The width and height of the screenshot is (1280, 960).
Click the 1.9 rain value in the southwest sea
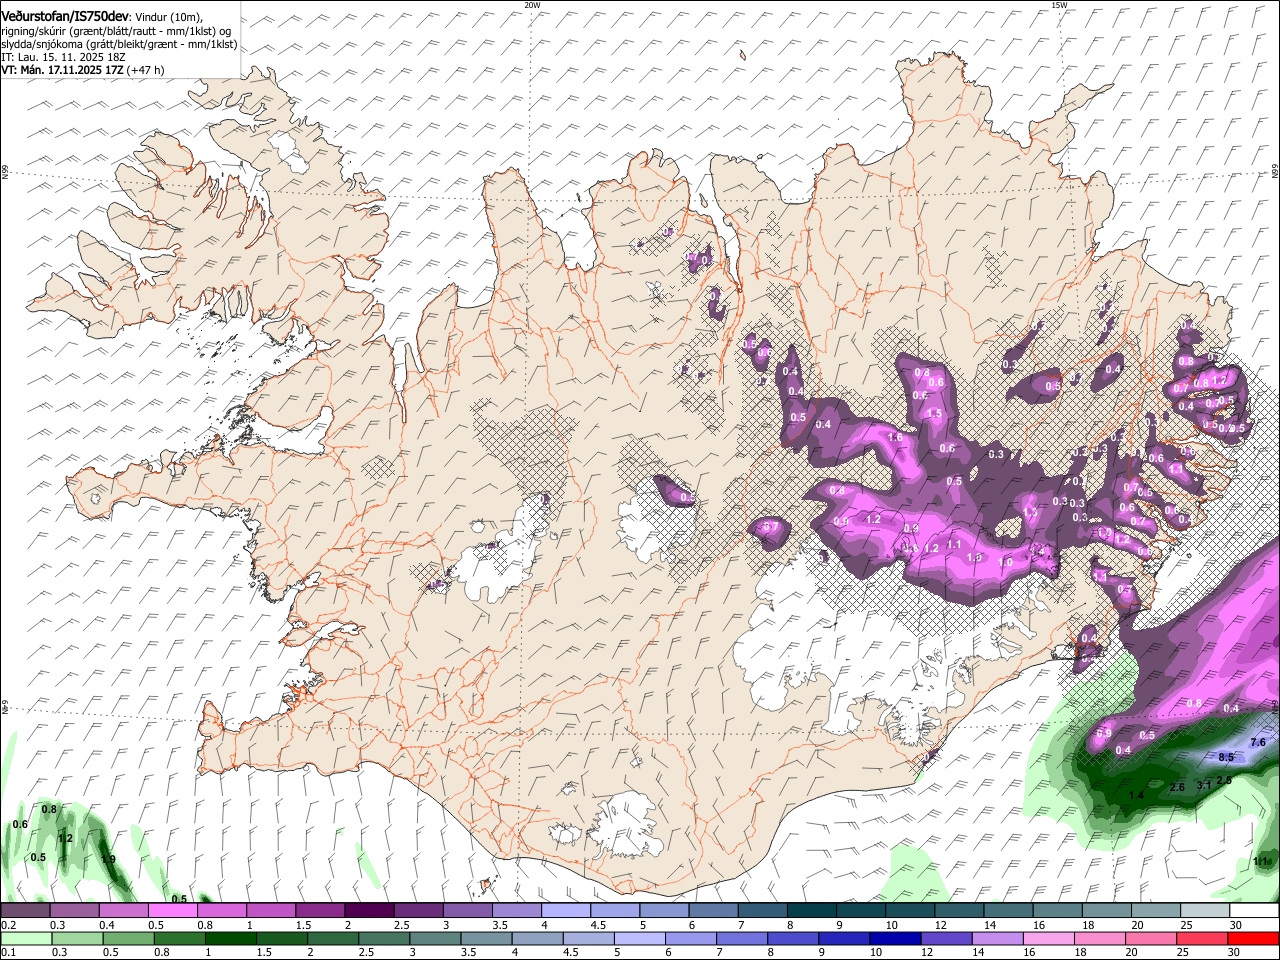pos(109,859)
